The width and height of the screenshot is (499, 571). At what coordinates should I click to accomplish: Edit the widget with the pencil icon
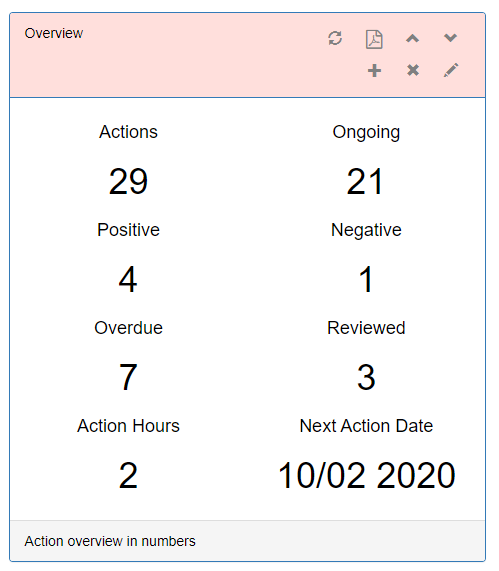(451, 70)
